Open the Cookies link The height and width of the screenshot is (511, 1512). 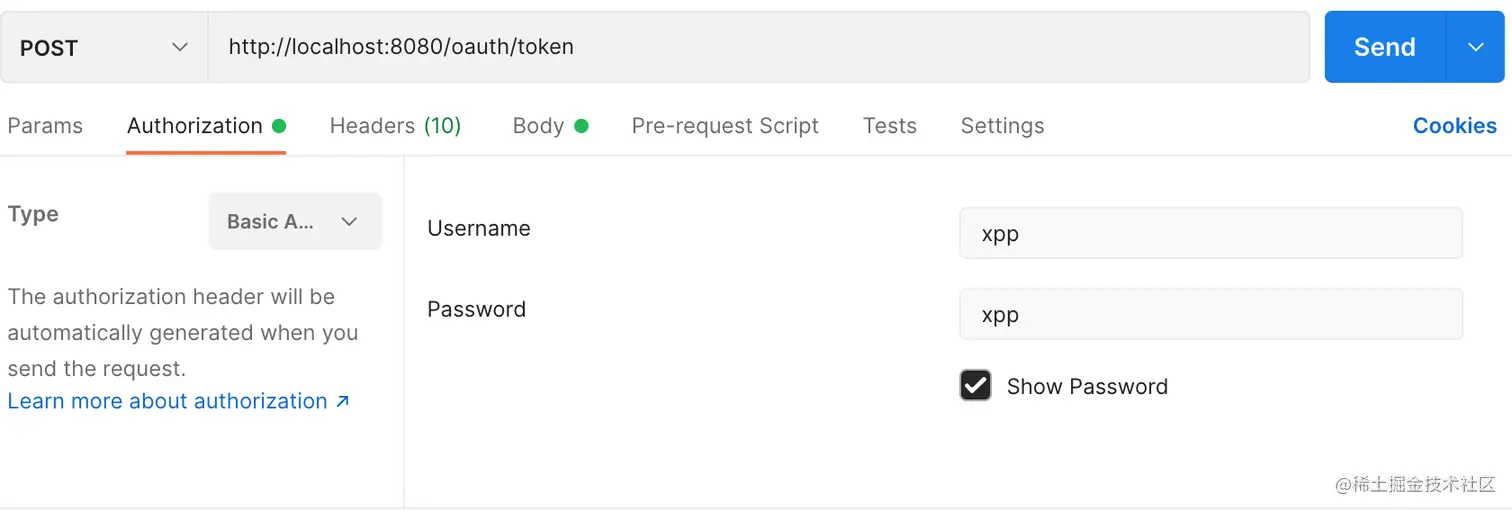pyautogui.click(x=1454, y=126)
